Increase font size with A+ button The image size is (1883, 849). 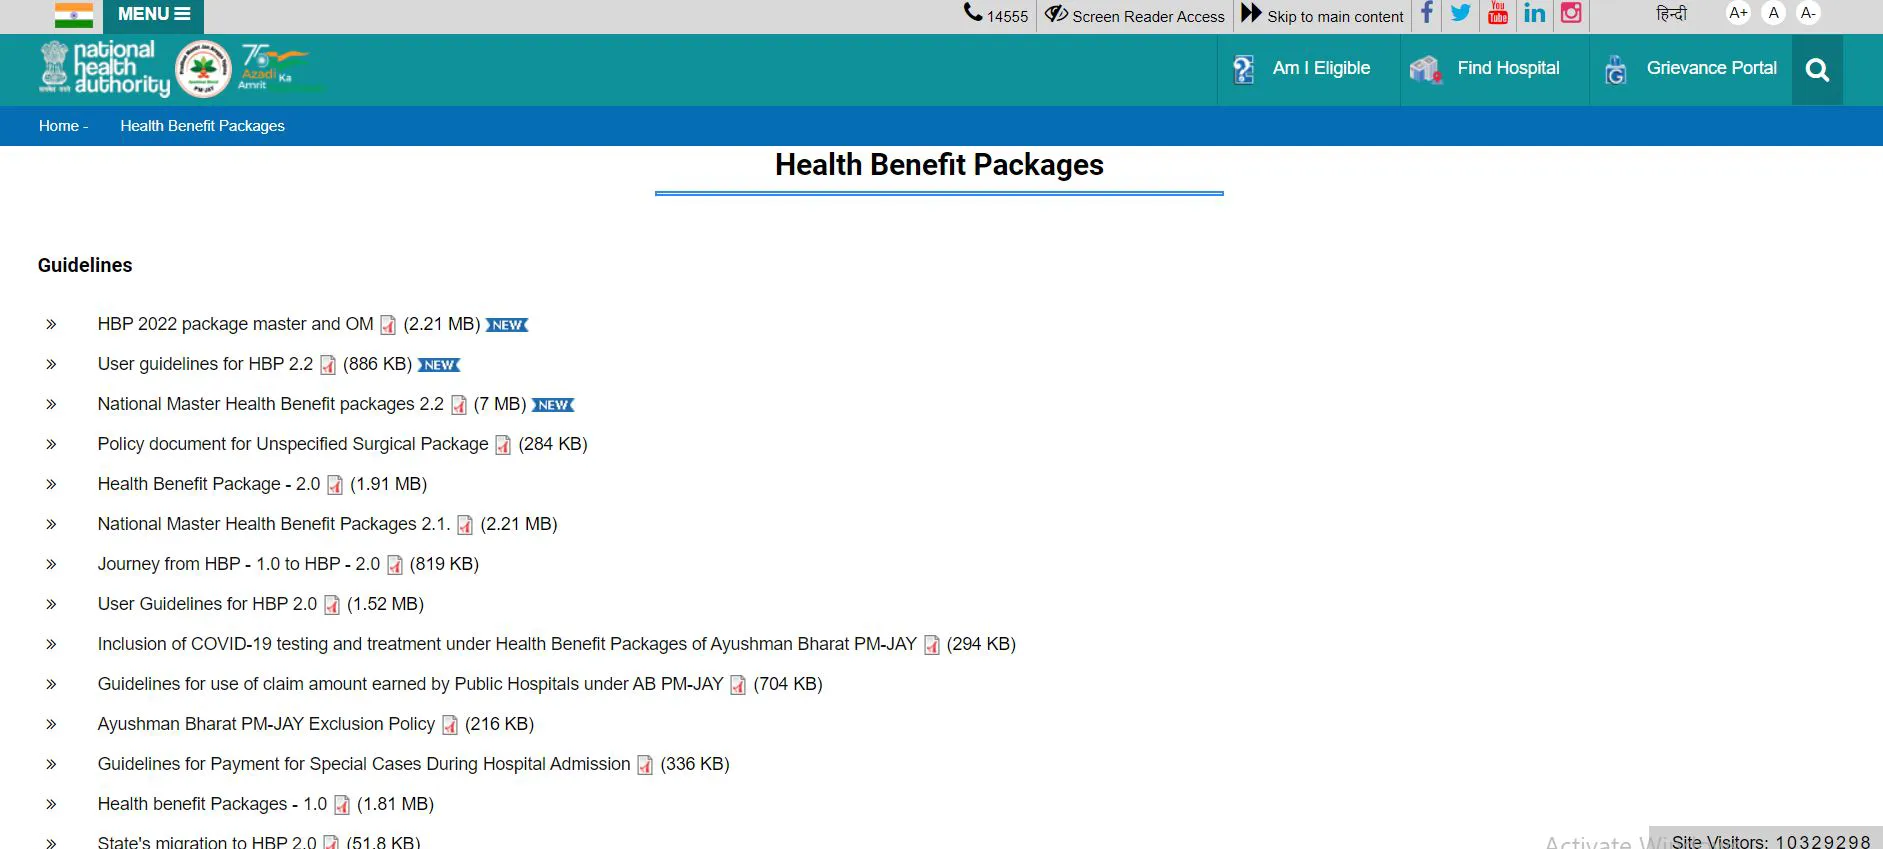[x=1738, y=14]
